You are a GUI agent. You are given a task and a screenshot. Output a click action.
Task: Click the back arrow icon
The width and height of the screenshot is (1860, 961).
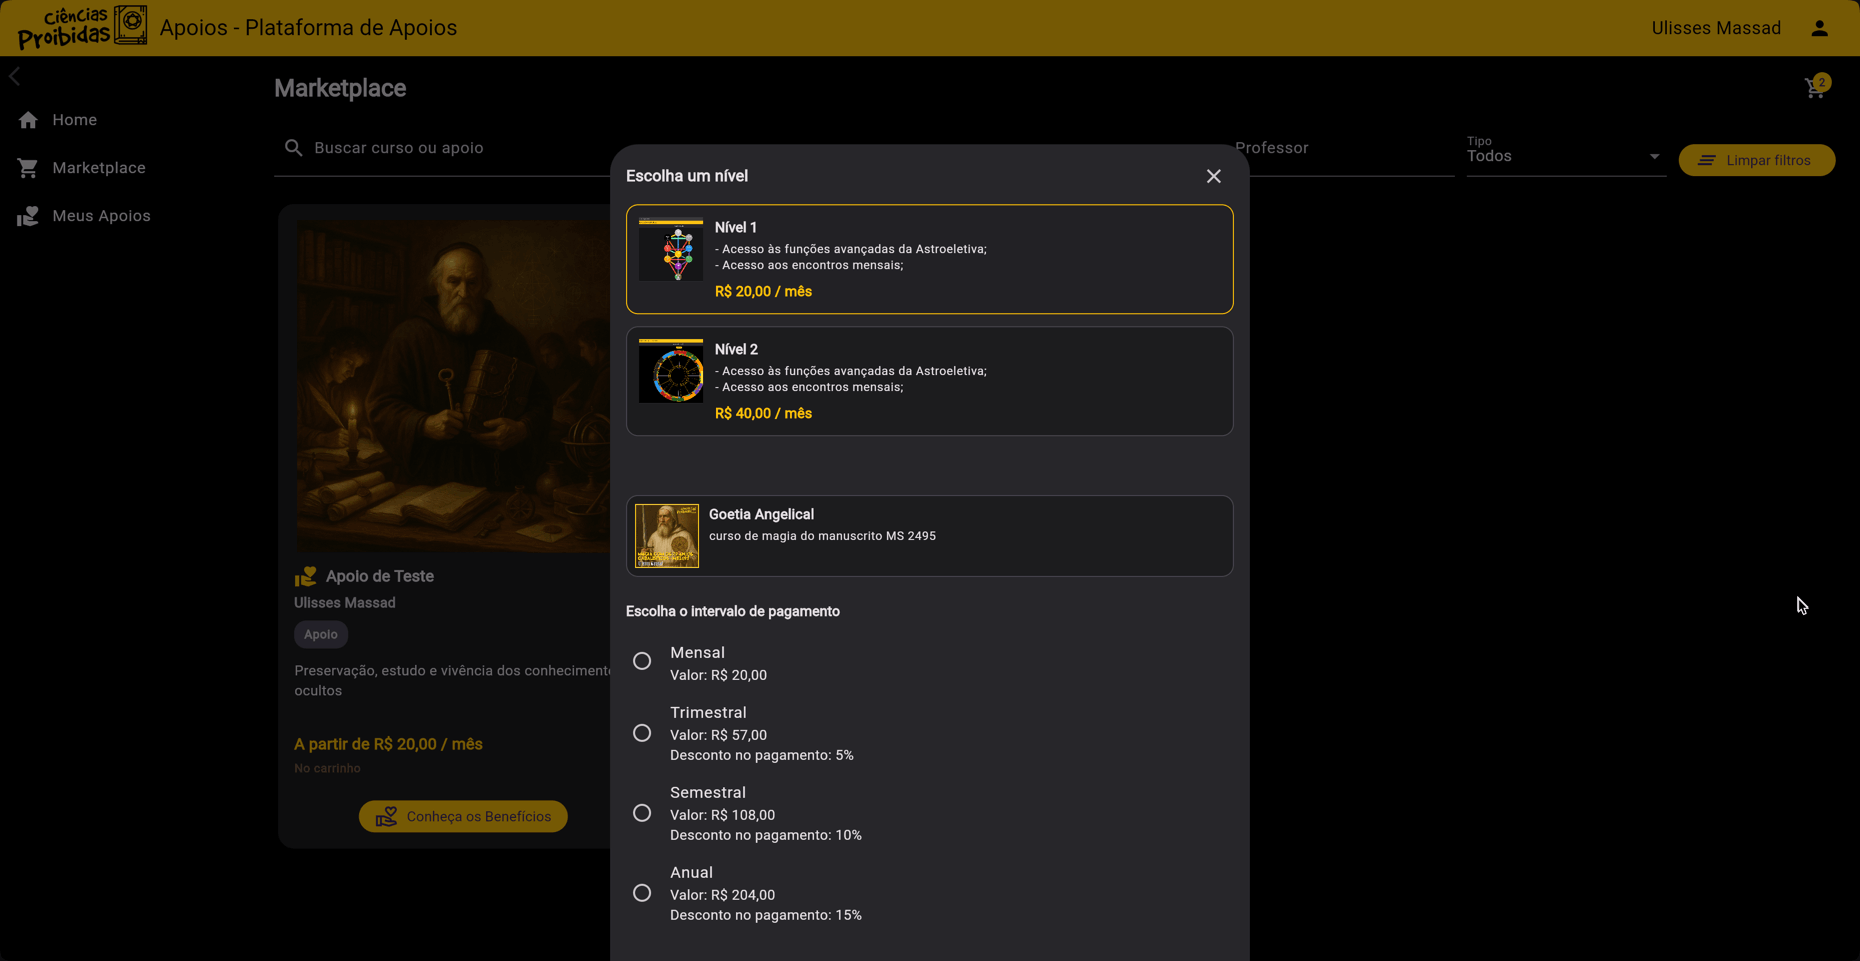[15, 75]
